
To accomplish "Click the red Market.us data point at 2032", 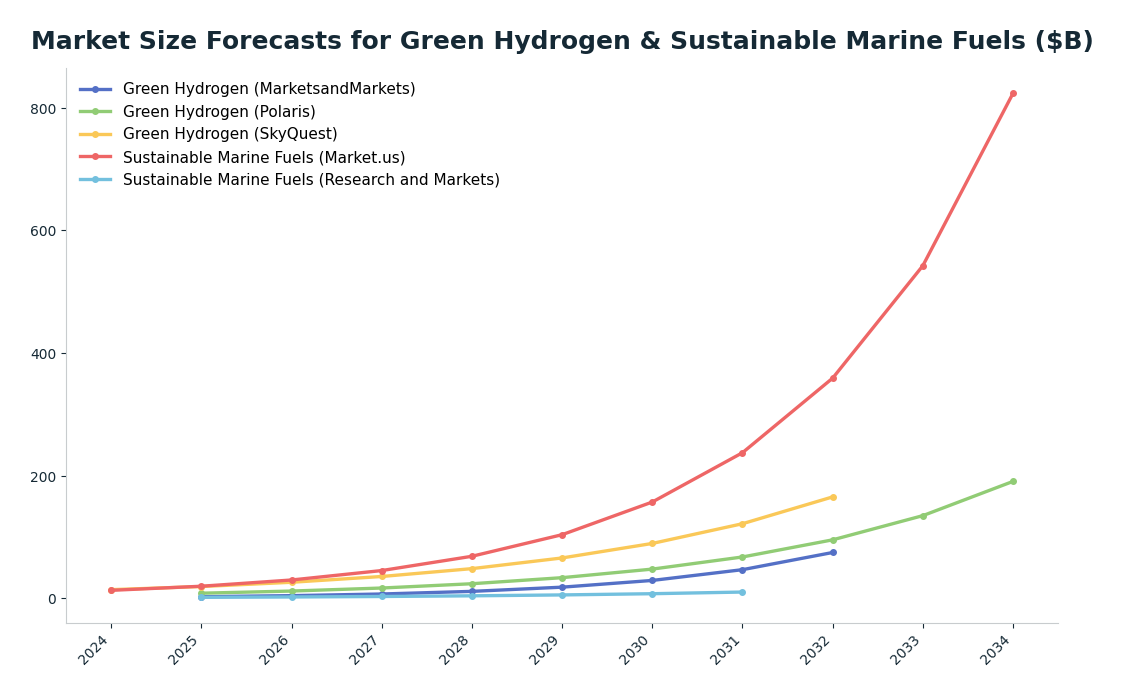I will point(833,378).
